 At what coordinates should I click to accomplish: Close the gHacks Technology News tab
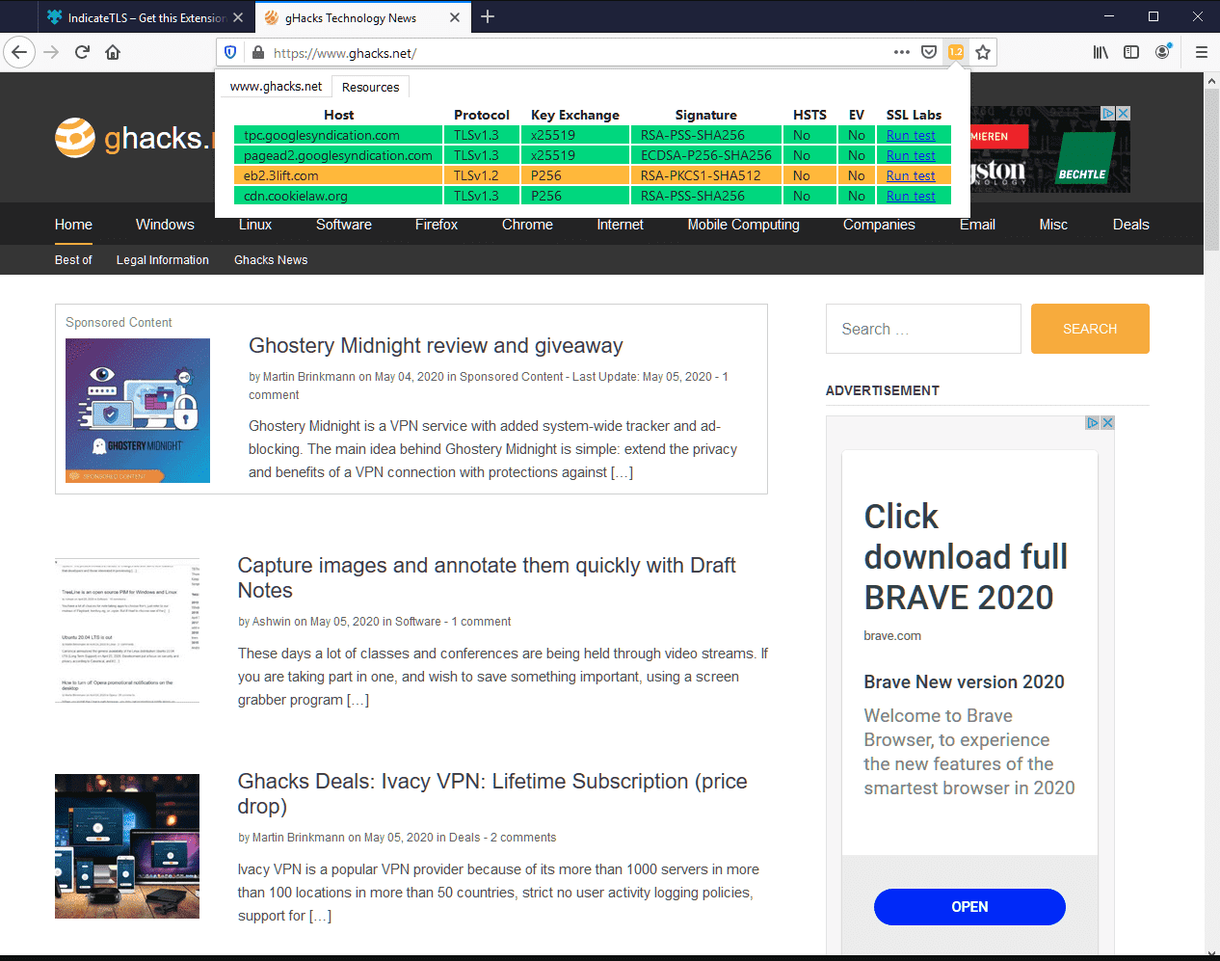(x=455, y=18)
